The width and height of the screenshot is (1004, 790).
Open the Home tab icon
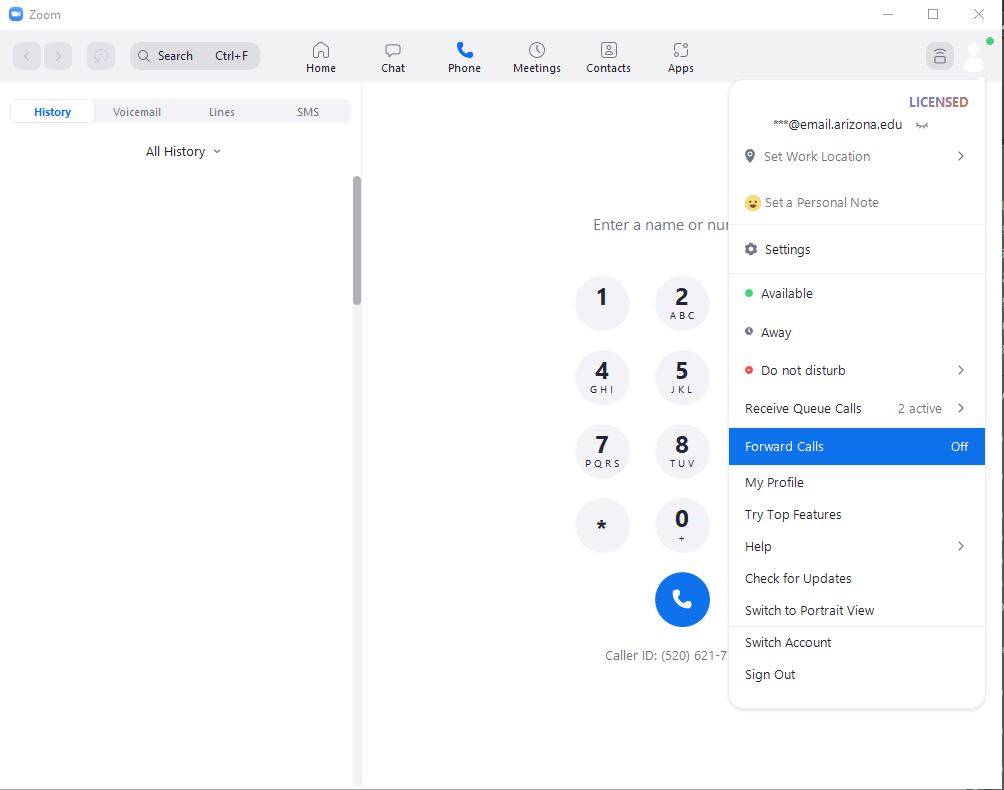[x=321, y=50]
